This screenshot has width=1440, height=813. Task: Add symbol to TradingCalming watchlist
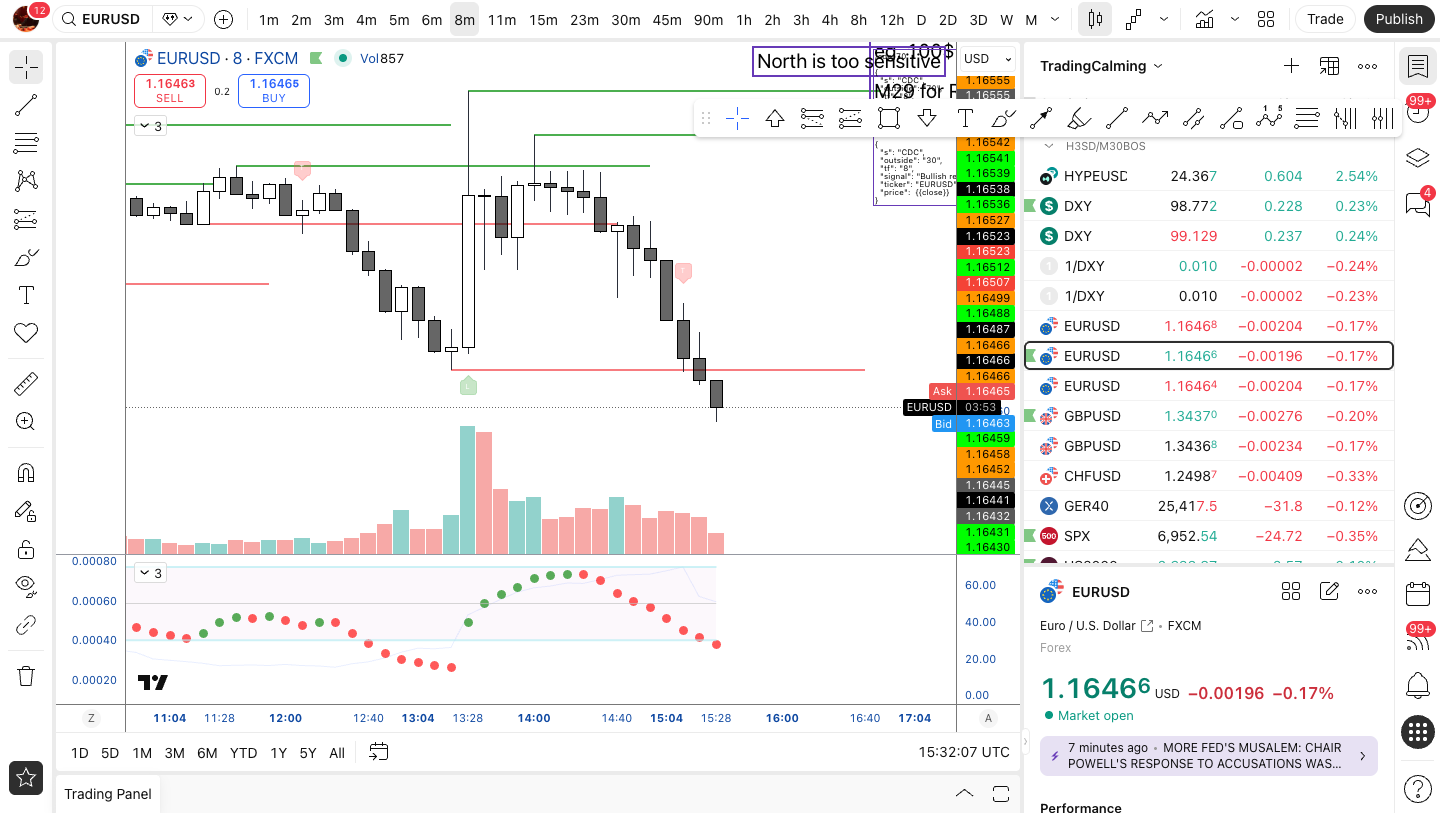(x=1291, y=66)
